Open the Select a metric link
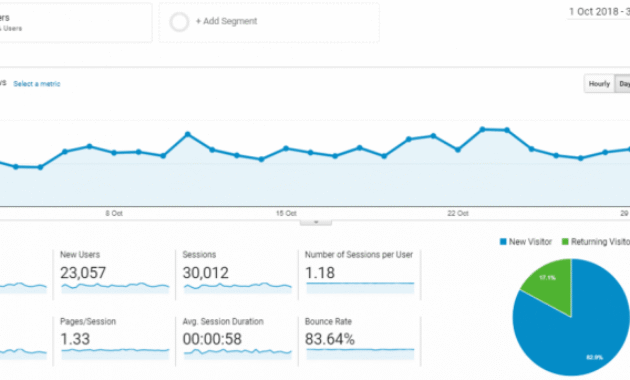The image size is (630, 380). (x=37, y=84)
